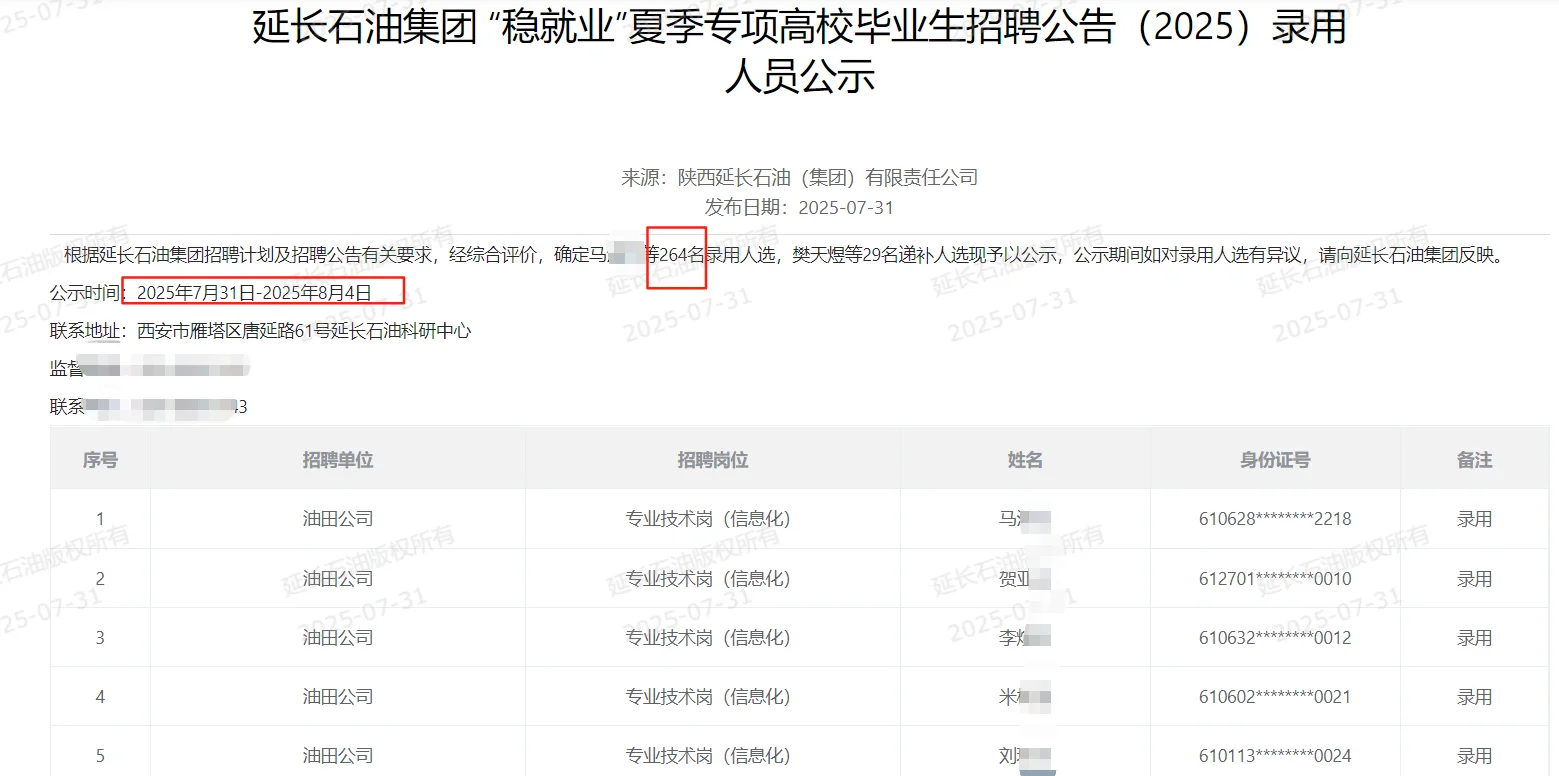Click serial number 1 in first row
Image resolution: width=1559 pixels, height=776 pixels.
[x=100, y=519]
